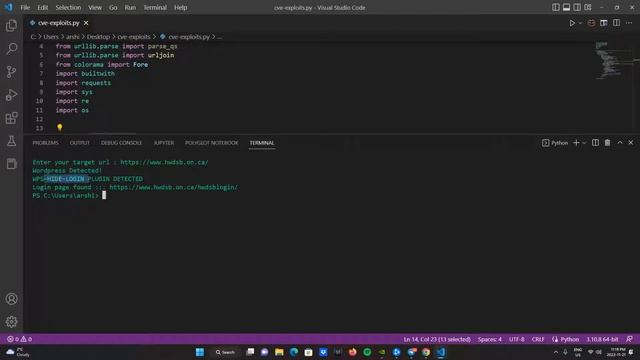640x360 pixels.
Task: Switch to the Jupyter panel tab
Action: [164, 143]
